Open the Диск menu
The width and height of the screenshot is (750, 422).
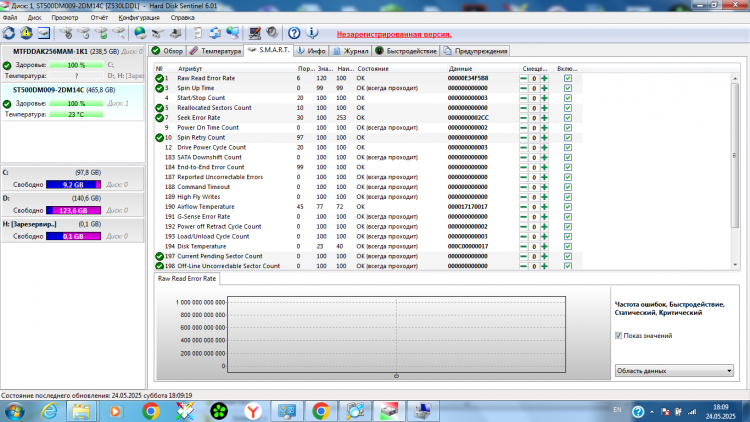(x=34, y=18)
